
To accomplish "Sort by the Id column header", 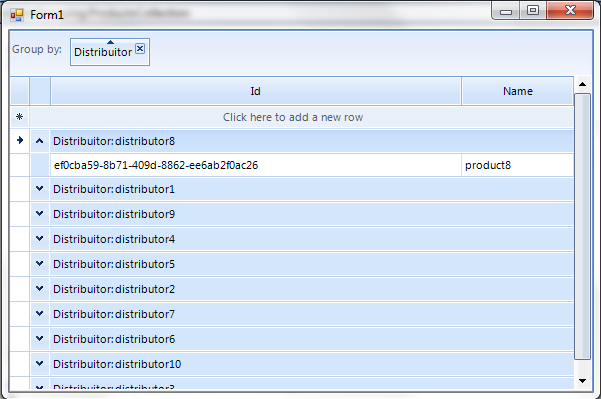I will click(x=256, y=91).
